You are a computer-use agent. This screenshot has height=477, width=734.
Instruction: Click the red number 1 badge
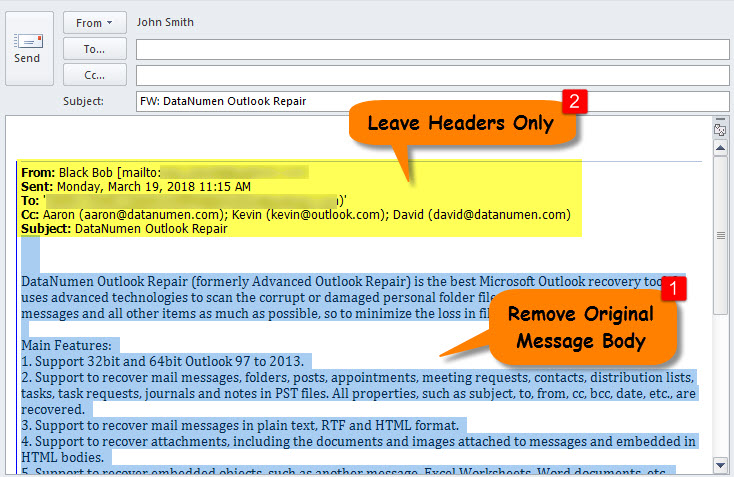click(x=676, y=289)
